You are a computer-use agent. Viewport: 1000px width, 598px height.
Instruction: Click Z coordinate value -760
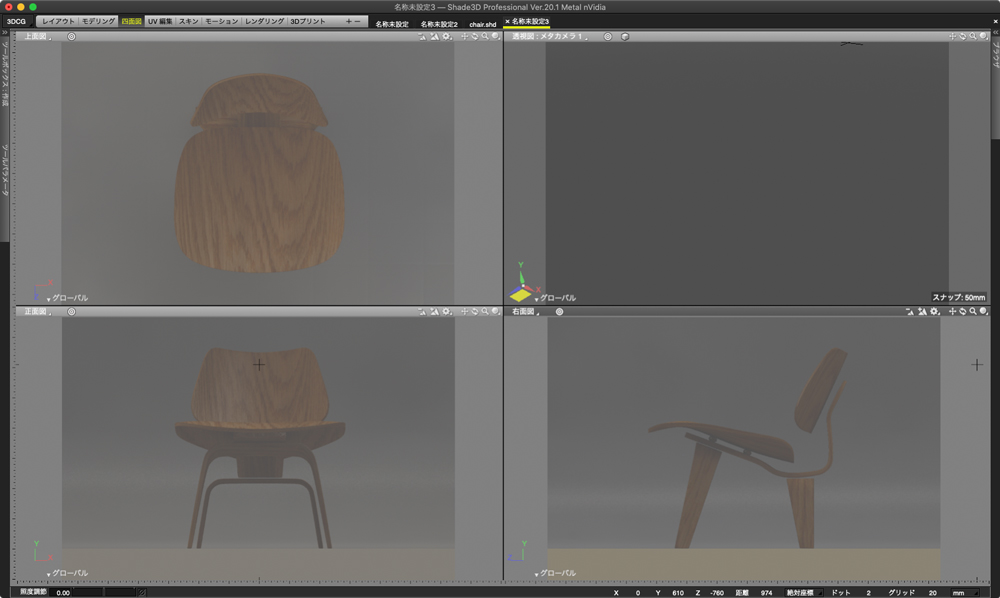click(717, 593)
